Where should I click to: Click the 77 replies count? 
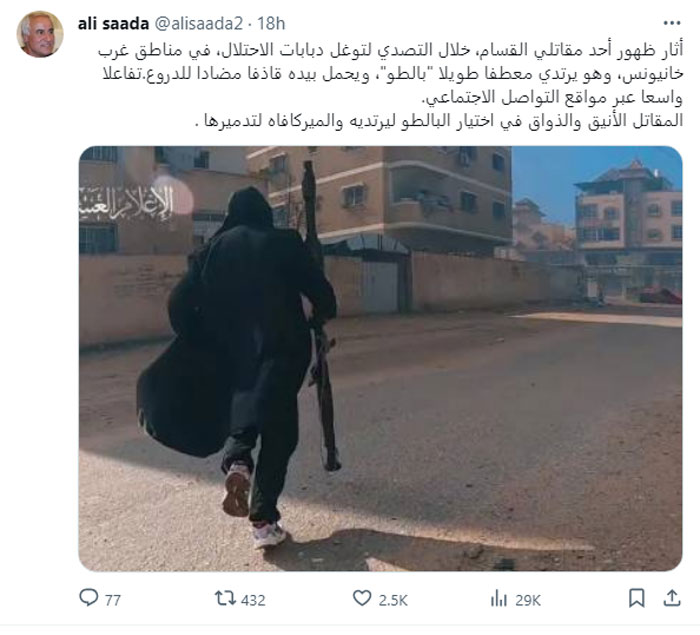coord(113,600)
